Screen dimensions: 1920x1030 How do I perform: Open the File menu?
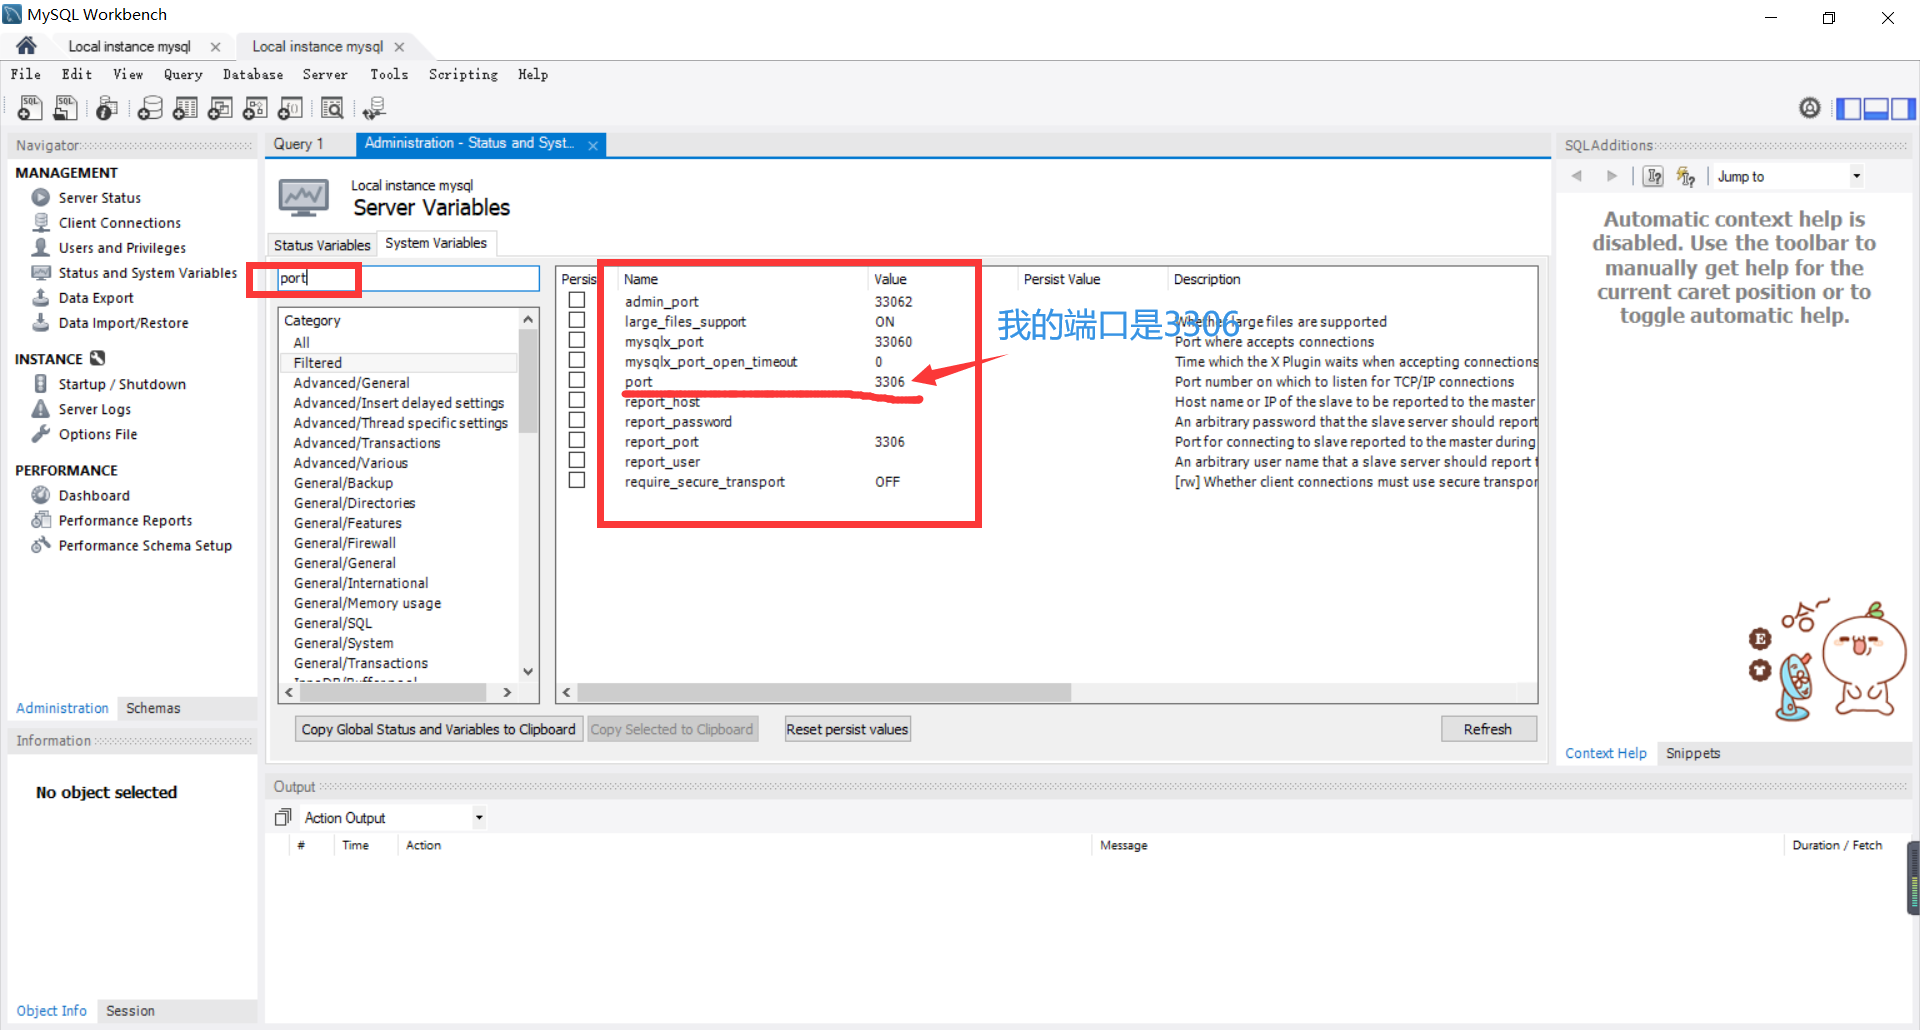click(26, 74)
